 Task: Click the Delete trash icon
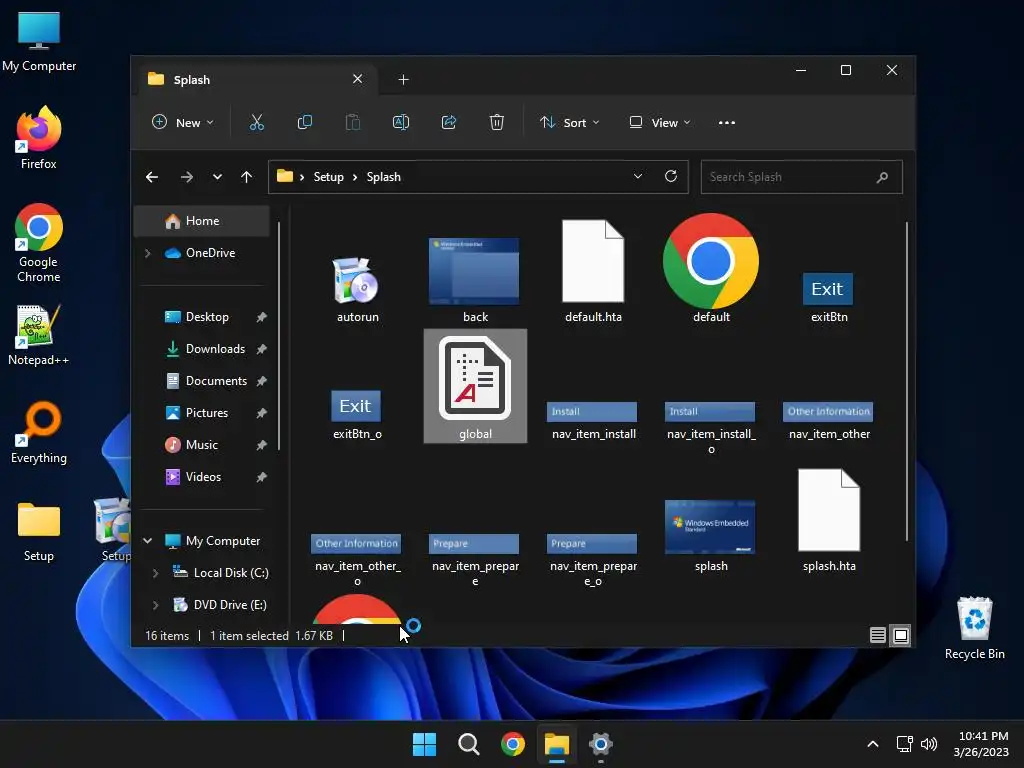pyautogui.click(x=496, y=122)
